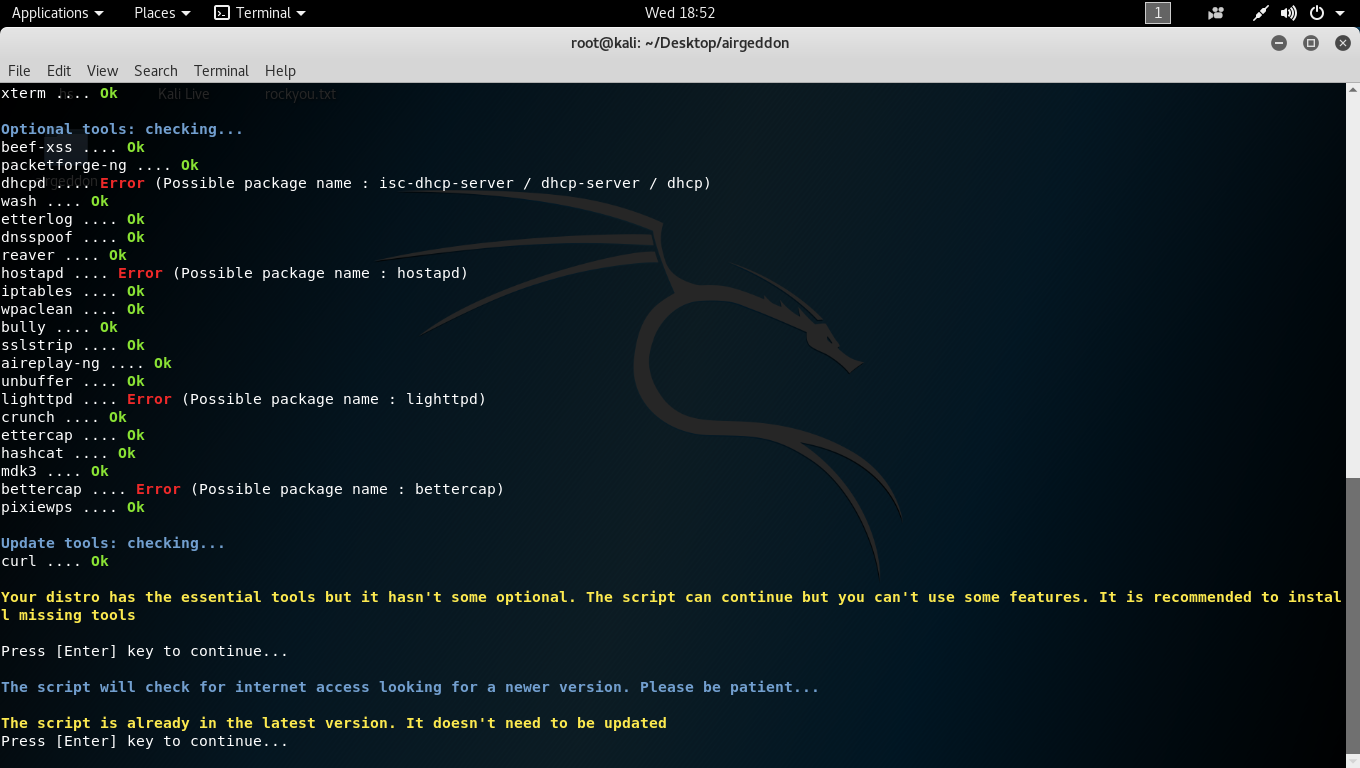The height and width of the screenshot is (768, 1360).
Task: Open the View menu
Action: [102, 70]
